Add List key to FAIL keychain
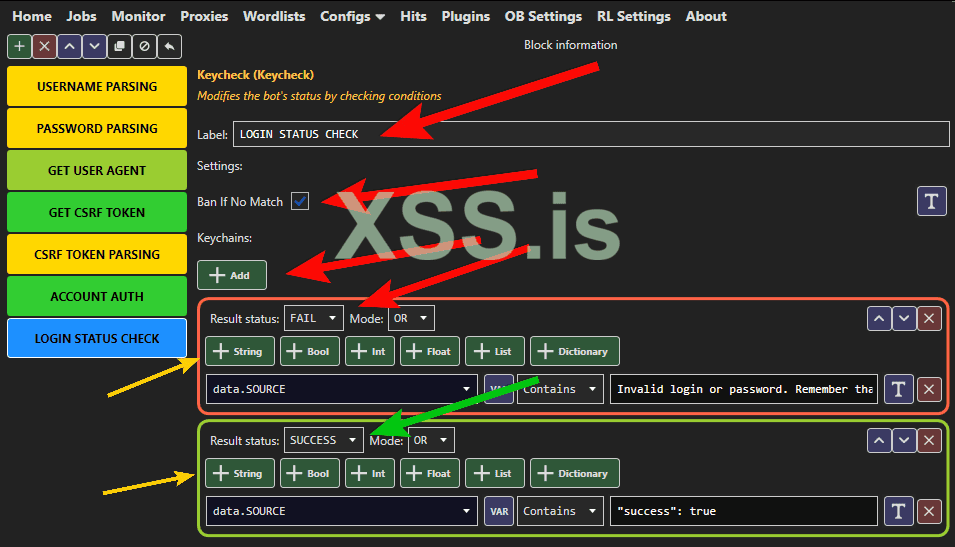The height and width of the screenshot is (547, 955). 495,351
